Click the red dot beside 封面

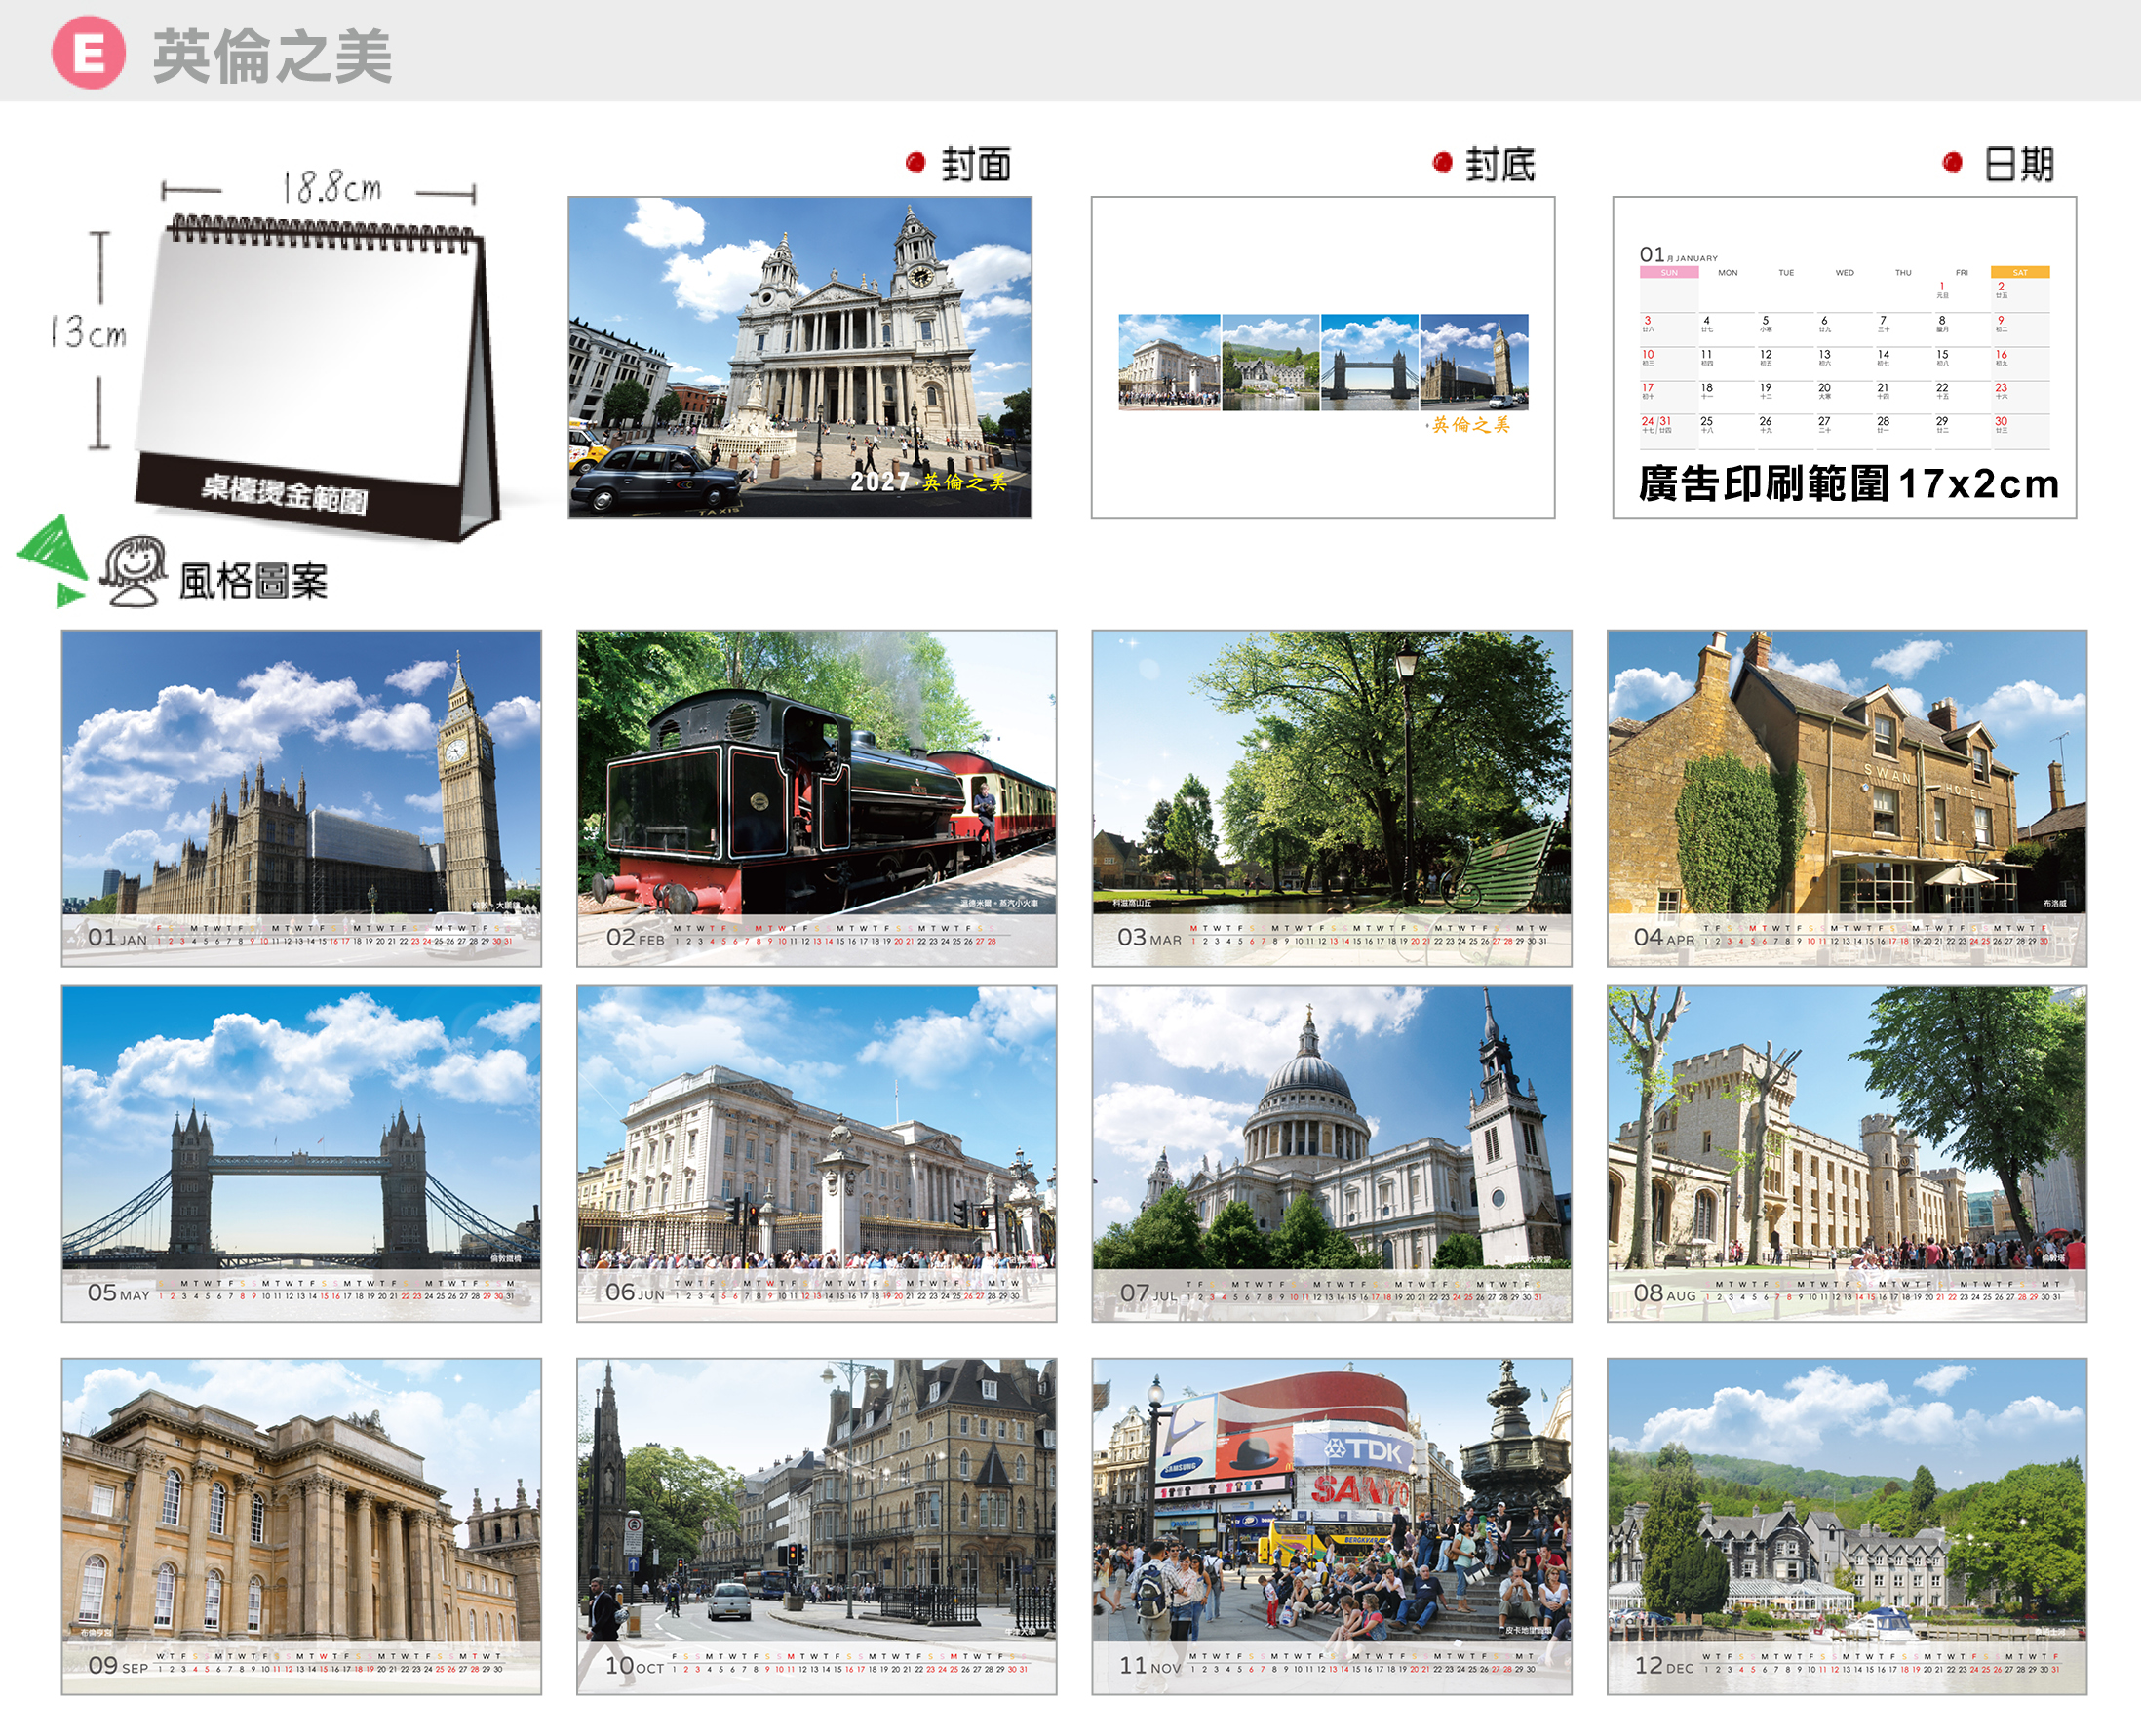point(915,162)
